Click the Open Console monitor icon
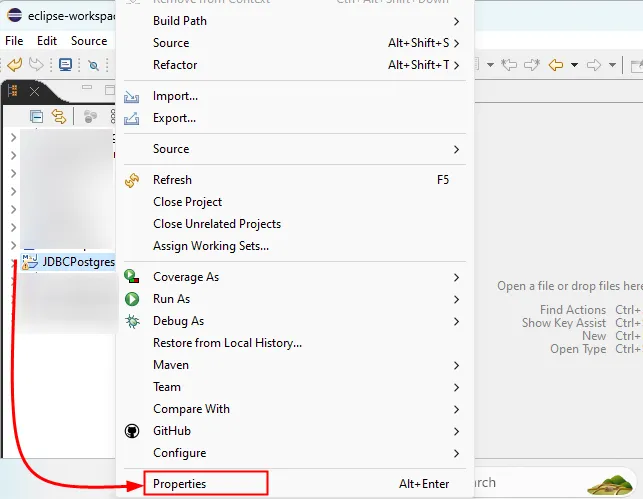 tap(65, 65)
